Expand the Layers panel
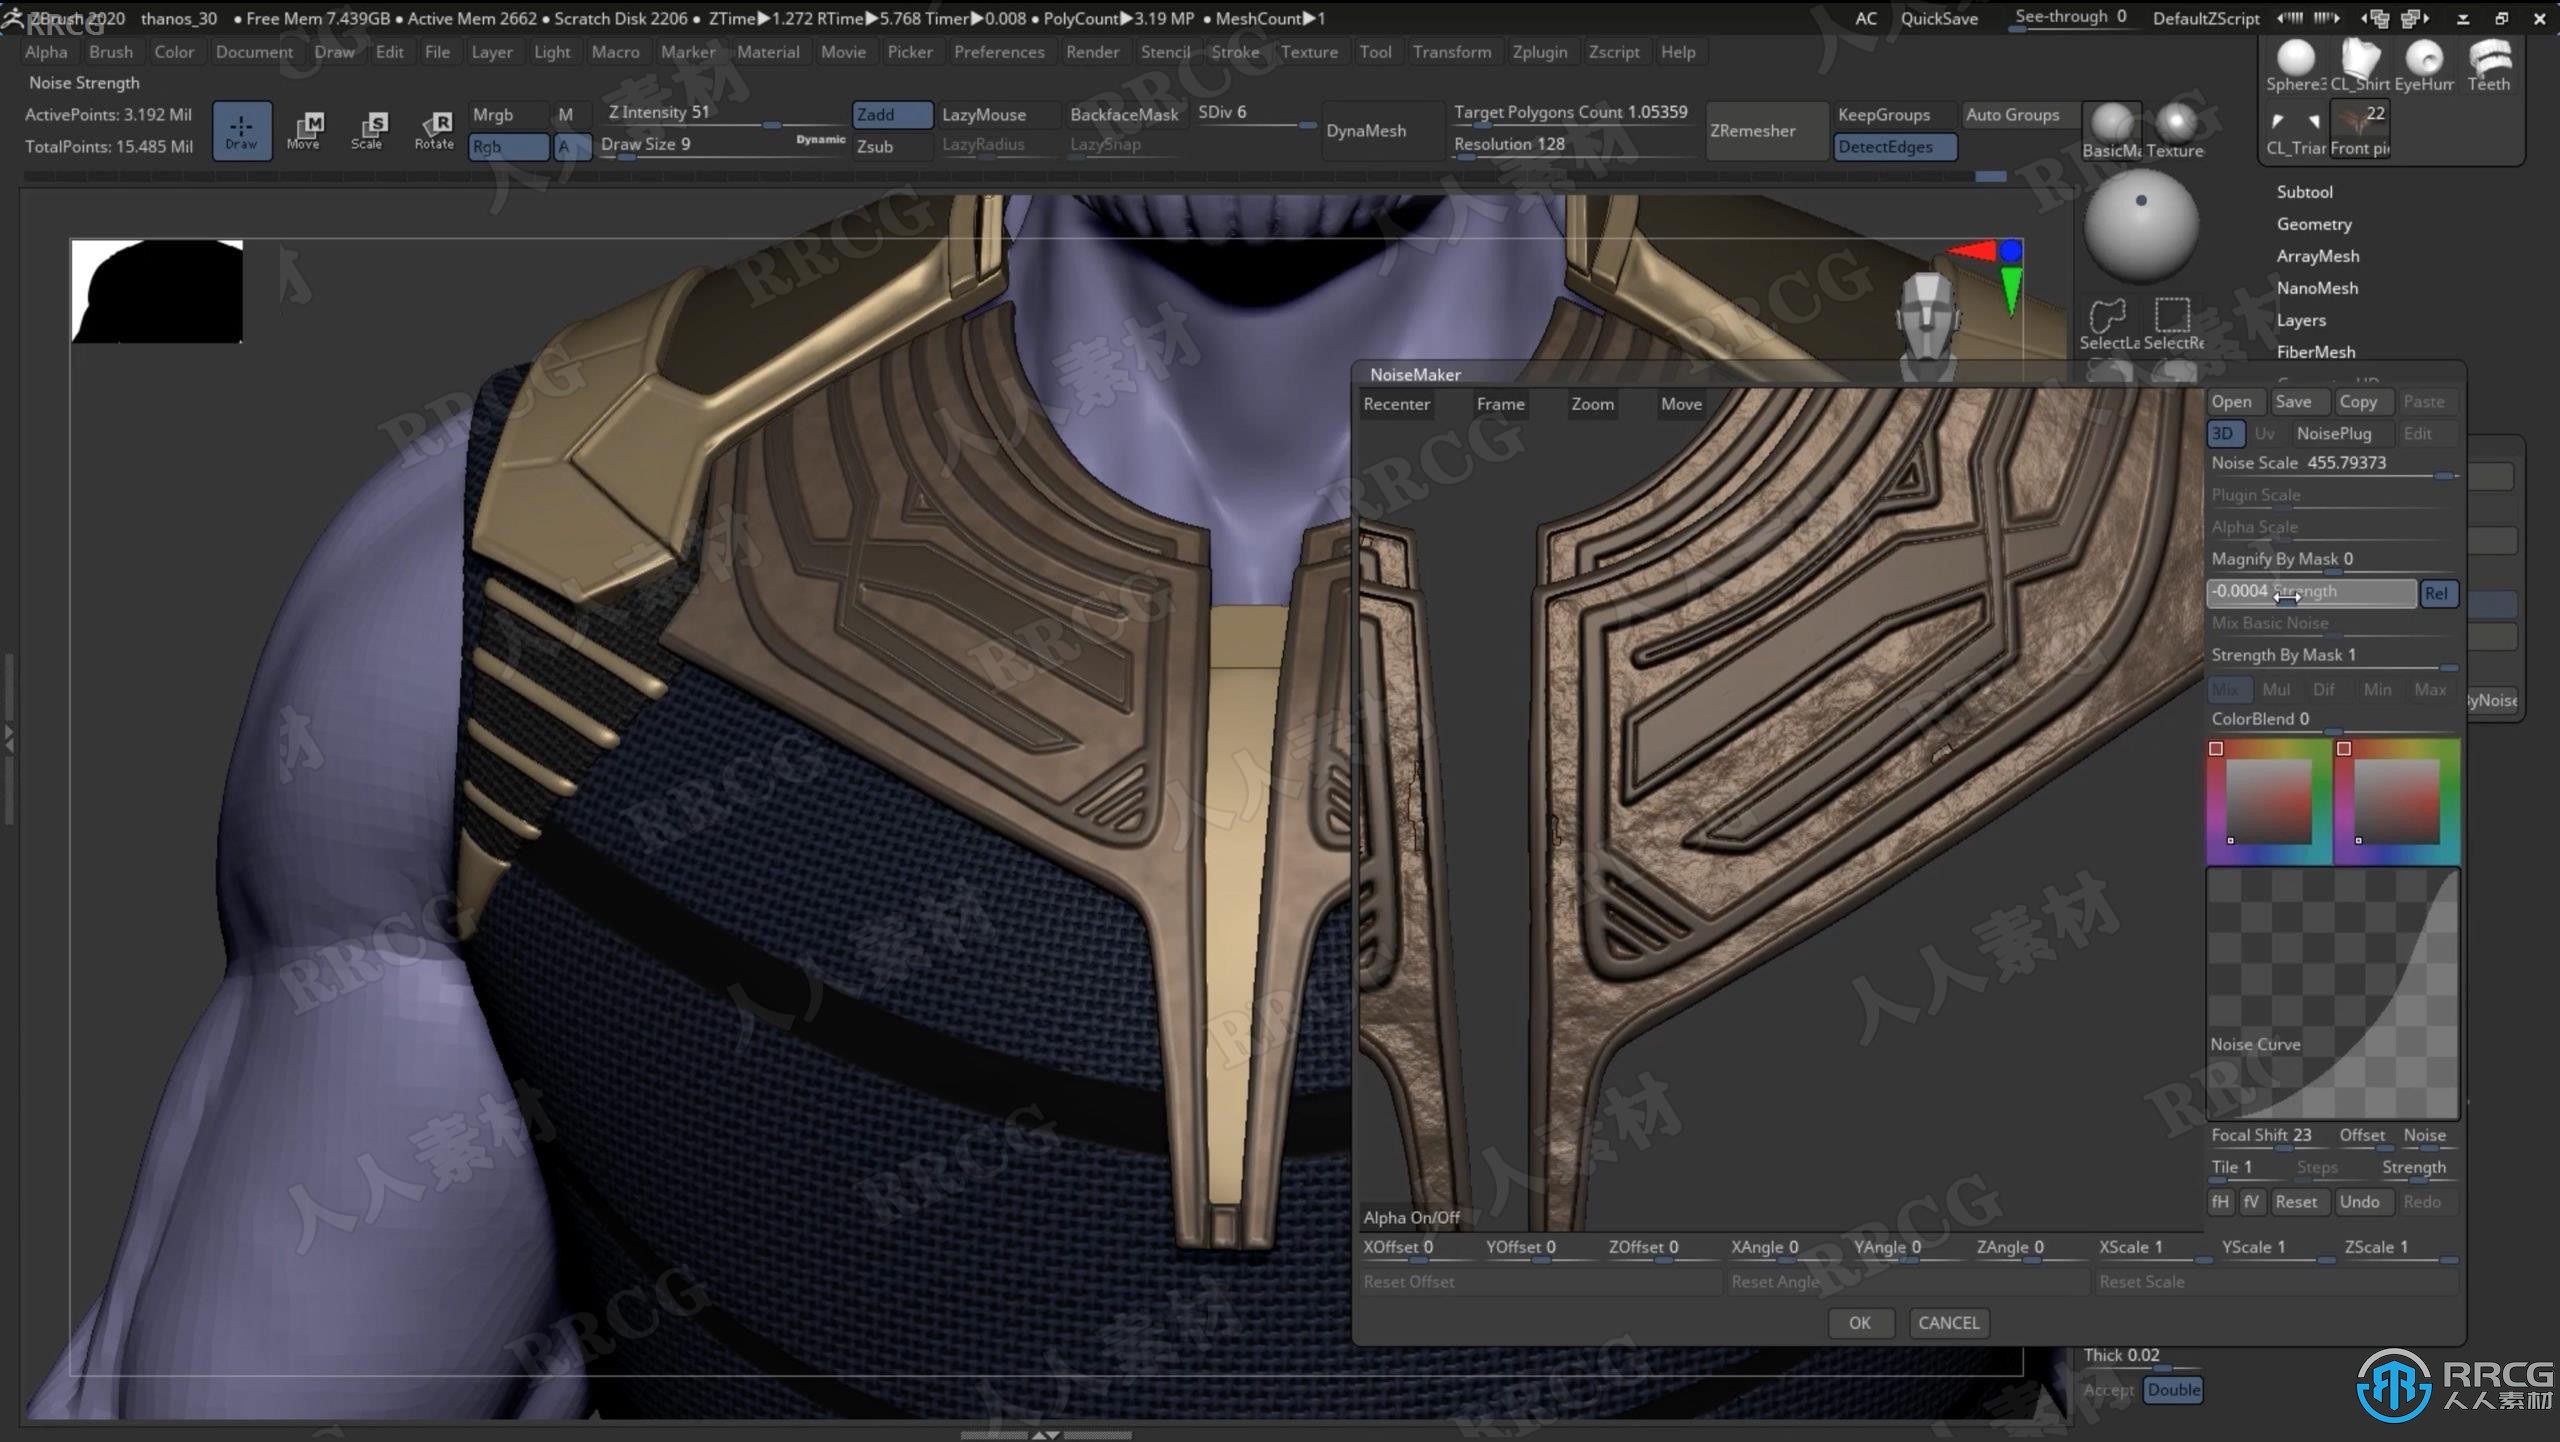Image resolution: width=2560 pixels, height=1442 pixels. click(2298, 320)
